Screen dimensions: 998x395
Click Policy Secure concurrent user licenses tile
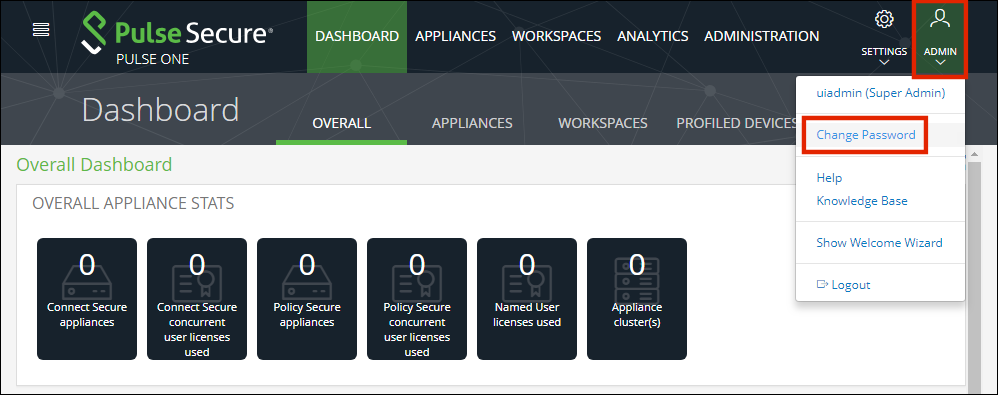[x=417, y=299]
